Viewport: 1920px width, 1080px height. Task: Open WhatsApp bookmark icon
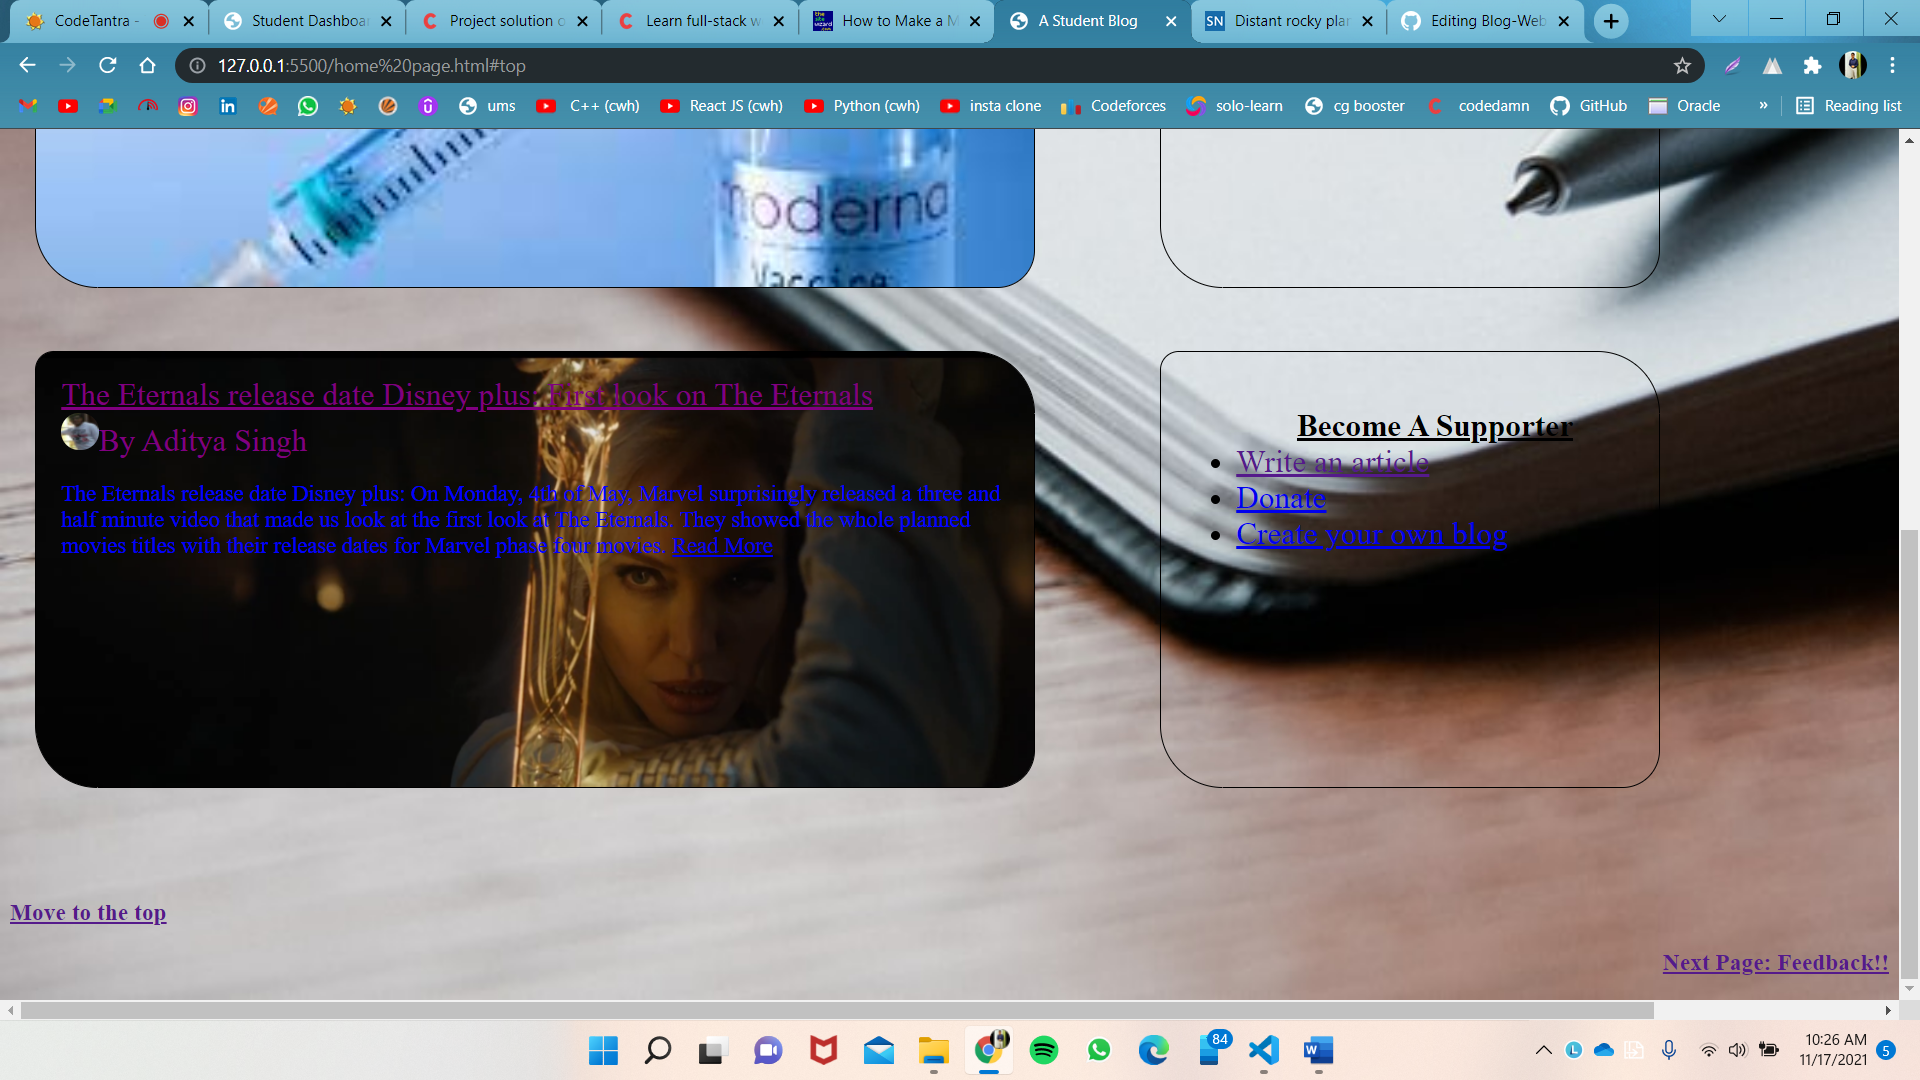click(308, 106)
